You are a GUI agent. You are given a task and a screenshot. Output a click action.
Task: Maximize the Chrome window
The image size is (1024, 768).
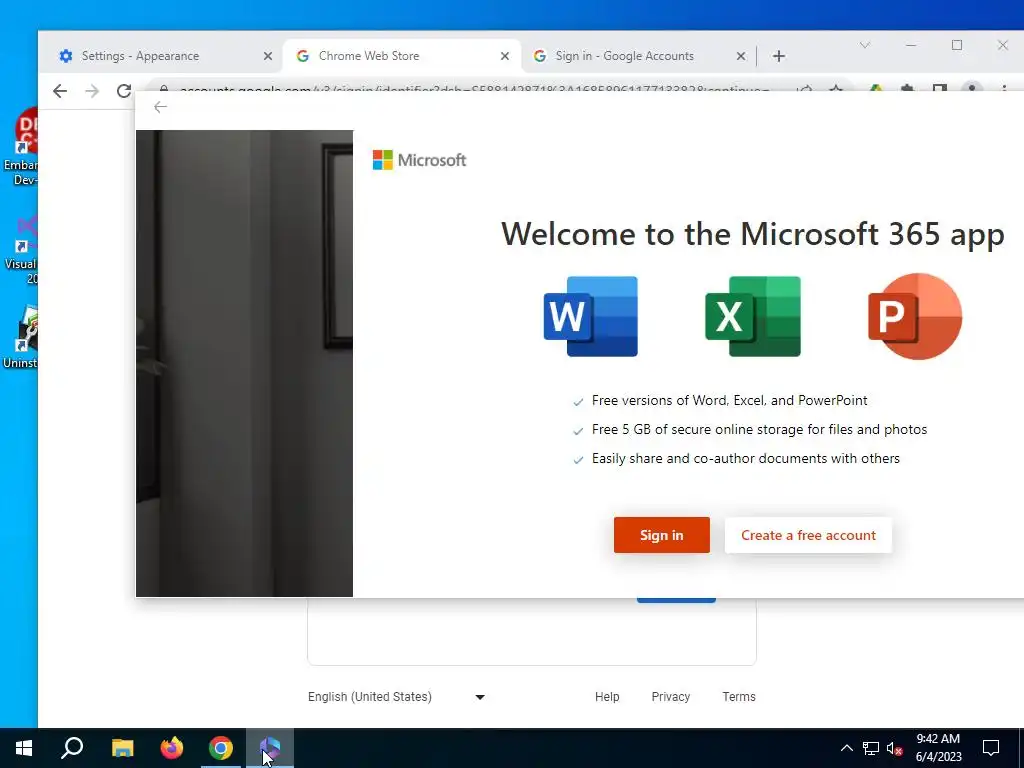pyautogui.click(x=957, y=45)
